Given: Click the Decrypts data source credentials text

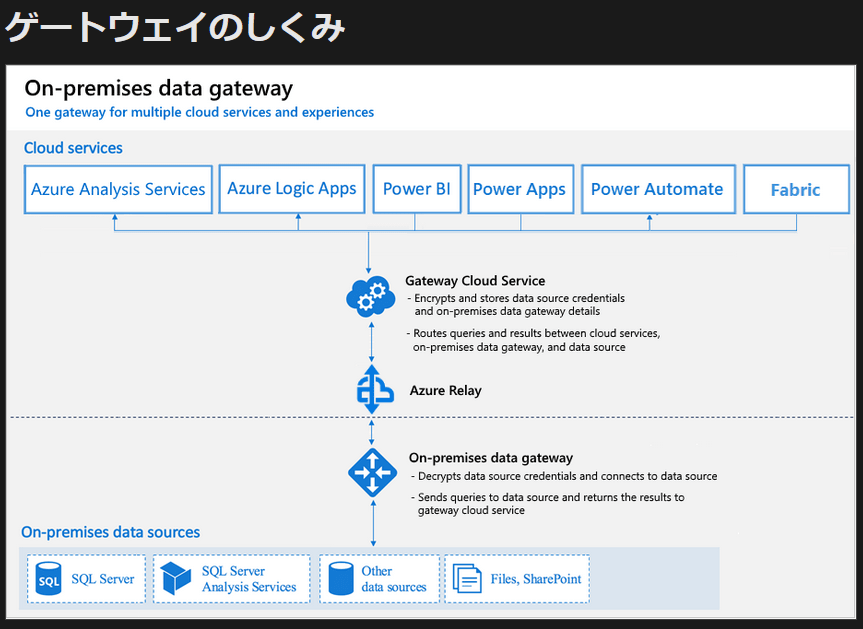Looking at the screenshot, I should coord(565,476).
